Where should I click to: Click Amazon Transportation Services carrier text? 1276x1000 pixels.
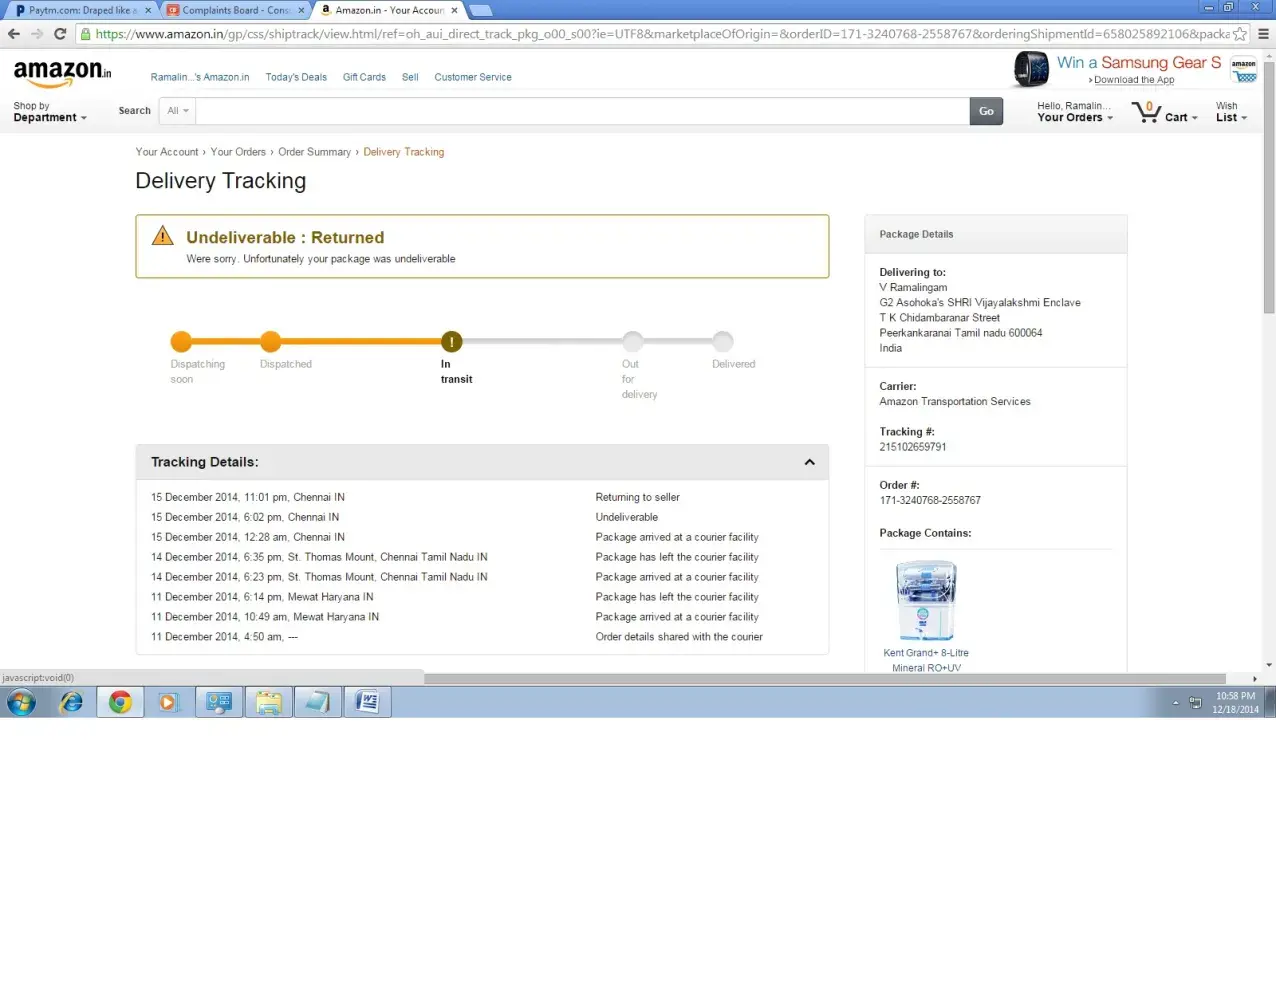pos(955,402)
